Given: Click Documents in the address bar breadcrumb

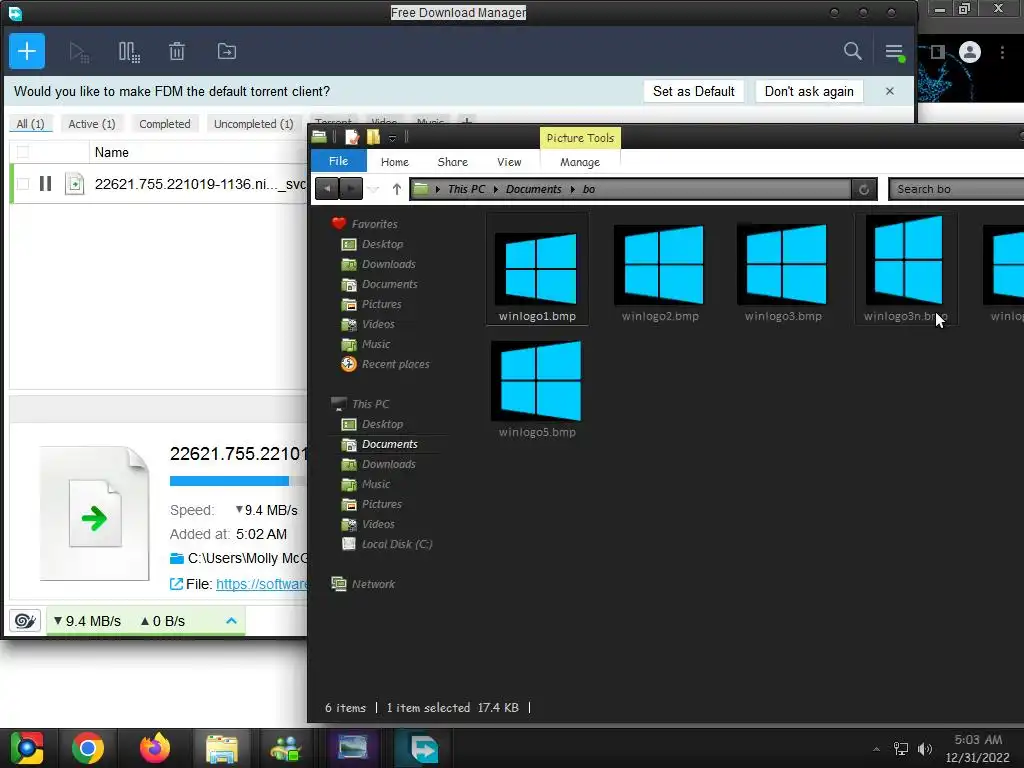Looking at the screenshot, I should 534,189.
